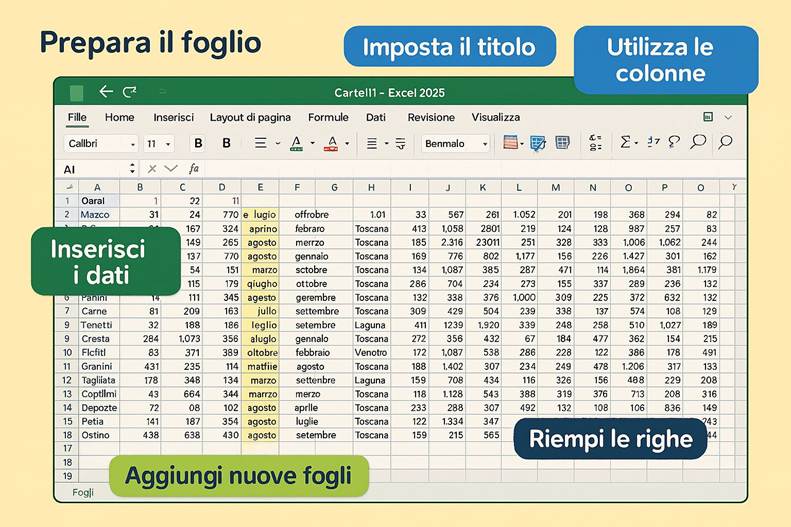Click the second B button beside the alignment icon

pyautogui.click(x=227, y=144)
